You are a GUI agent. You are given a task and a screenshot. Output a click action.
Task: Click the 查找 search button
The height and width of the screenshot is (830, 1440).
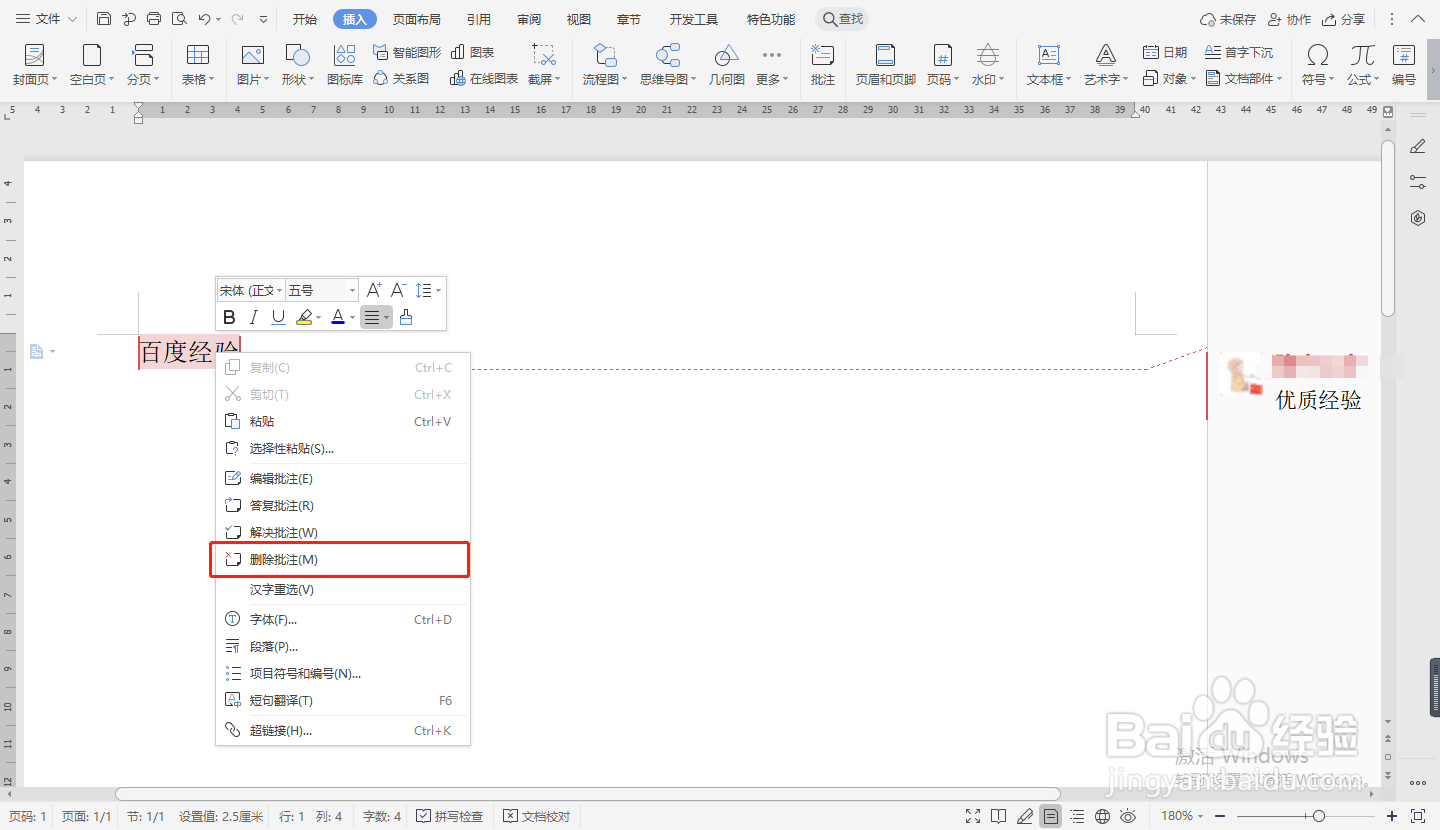tap(842, 19)
